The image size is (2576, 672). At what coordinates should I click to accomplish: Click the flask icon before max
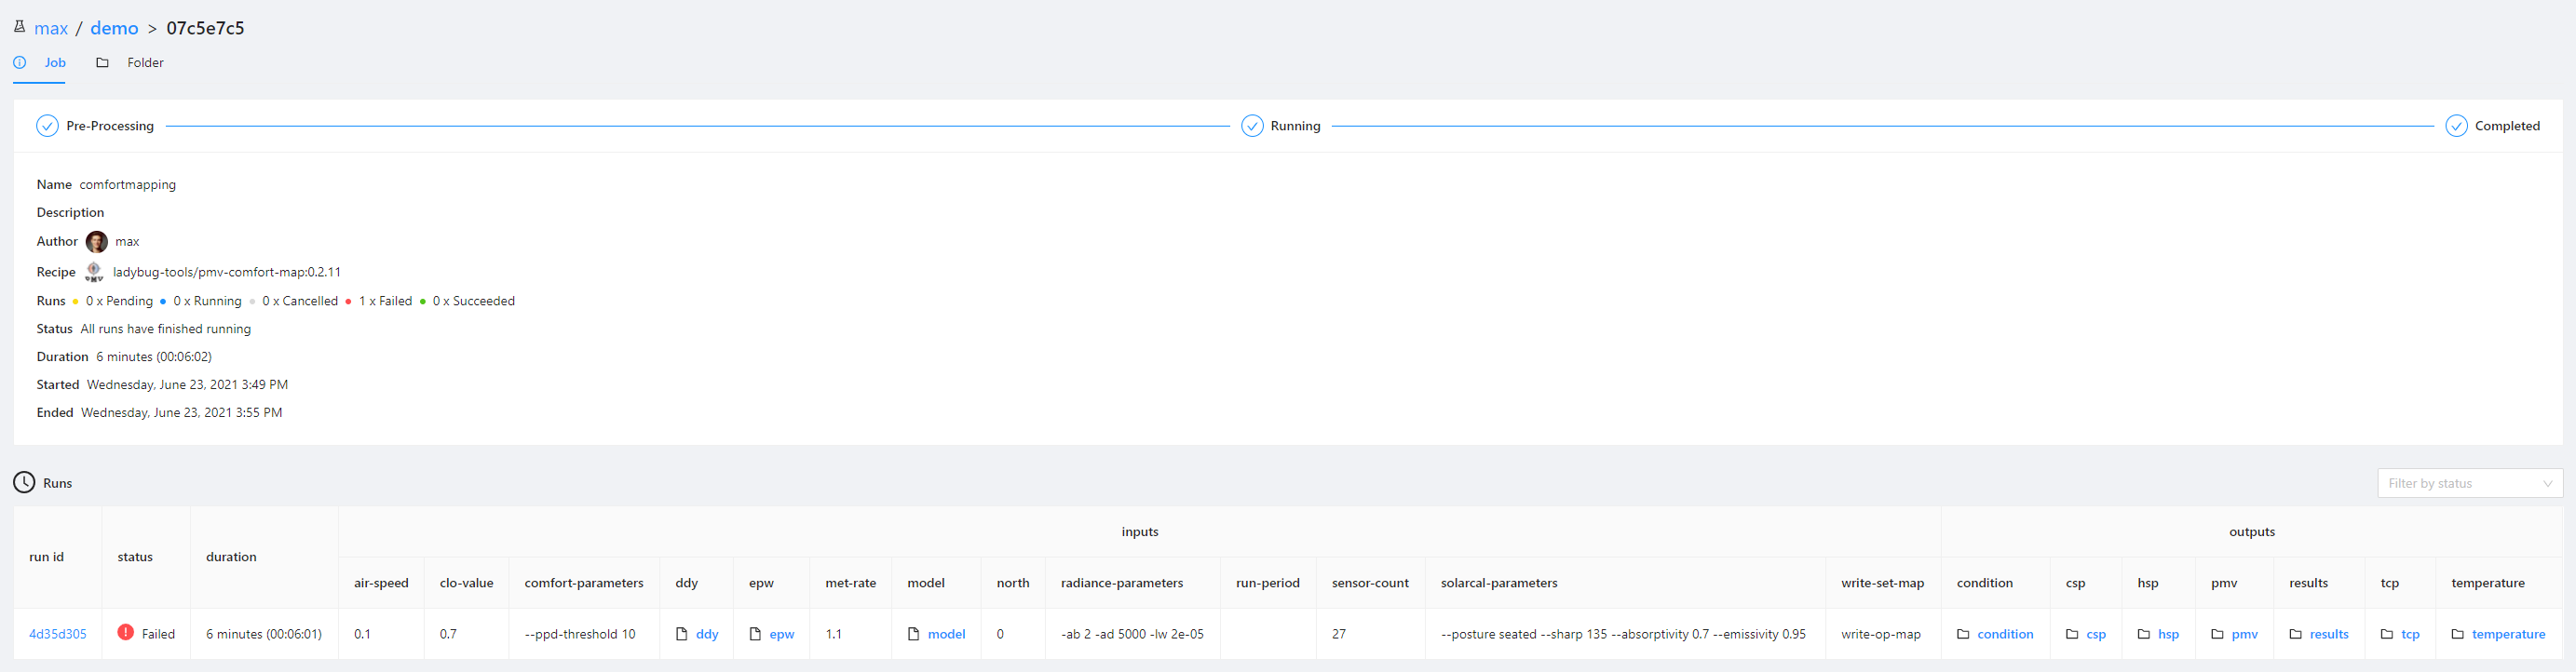point(19,27)
